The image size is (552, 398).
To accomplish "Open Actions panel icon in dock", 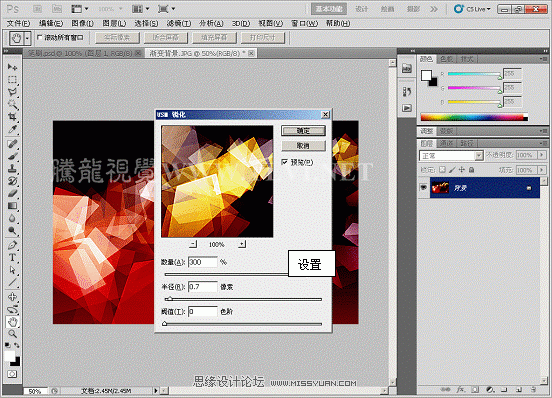I will point(407,108).
